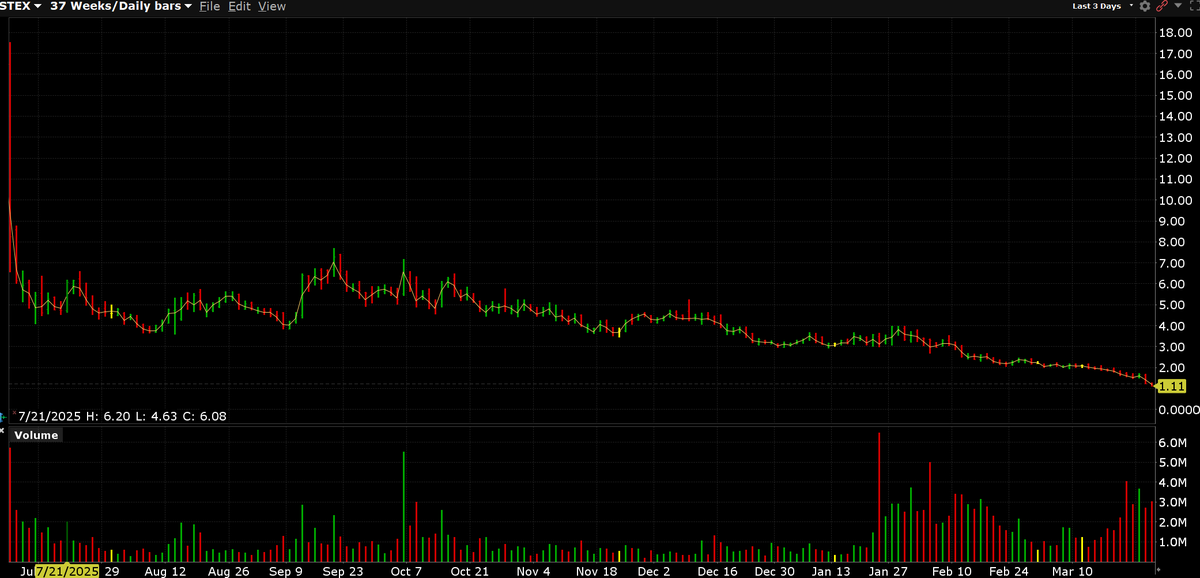The height and width of the screenshot is (578, 1200).
Task: Click the Dec 2 date label
Action: [x=654, y=572]
